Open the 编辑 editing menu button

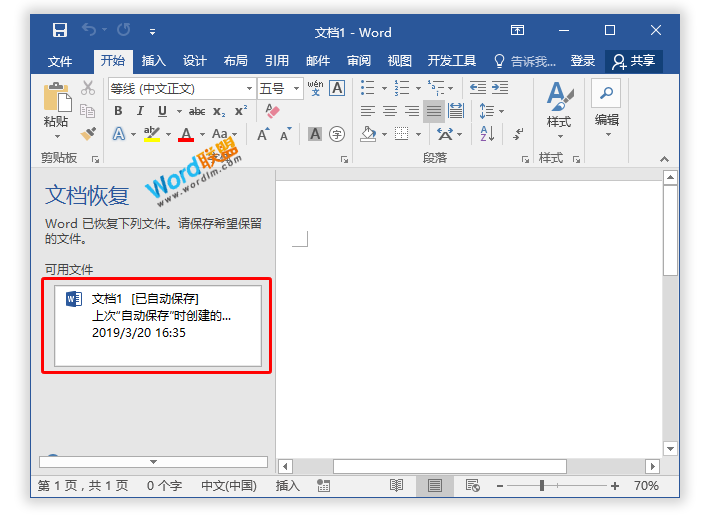tap(606, 109)
